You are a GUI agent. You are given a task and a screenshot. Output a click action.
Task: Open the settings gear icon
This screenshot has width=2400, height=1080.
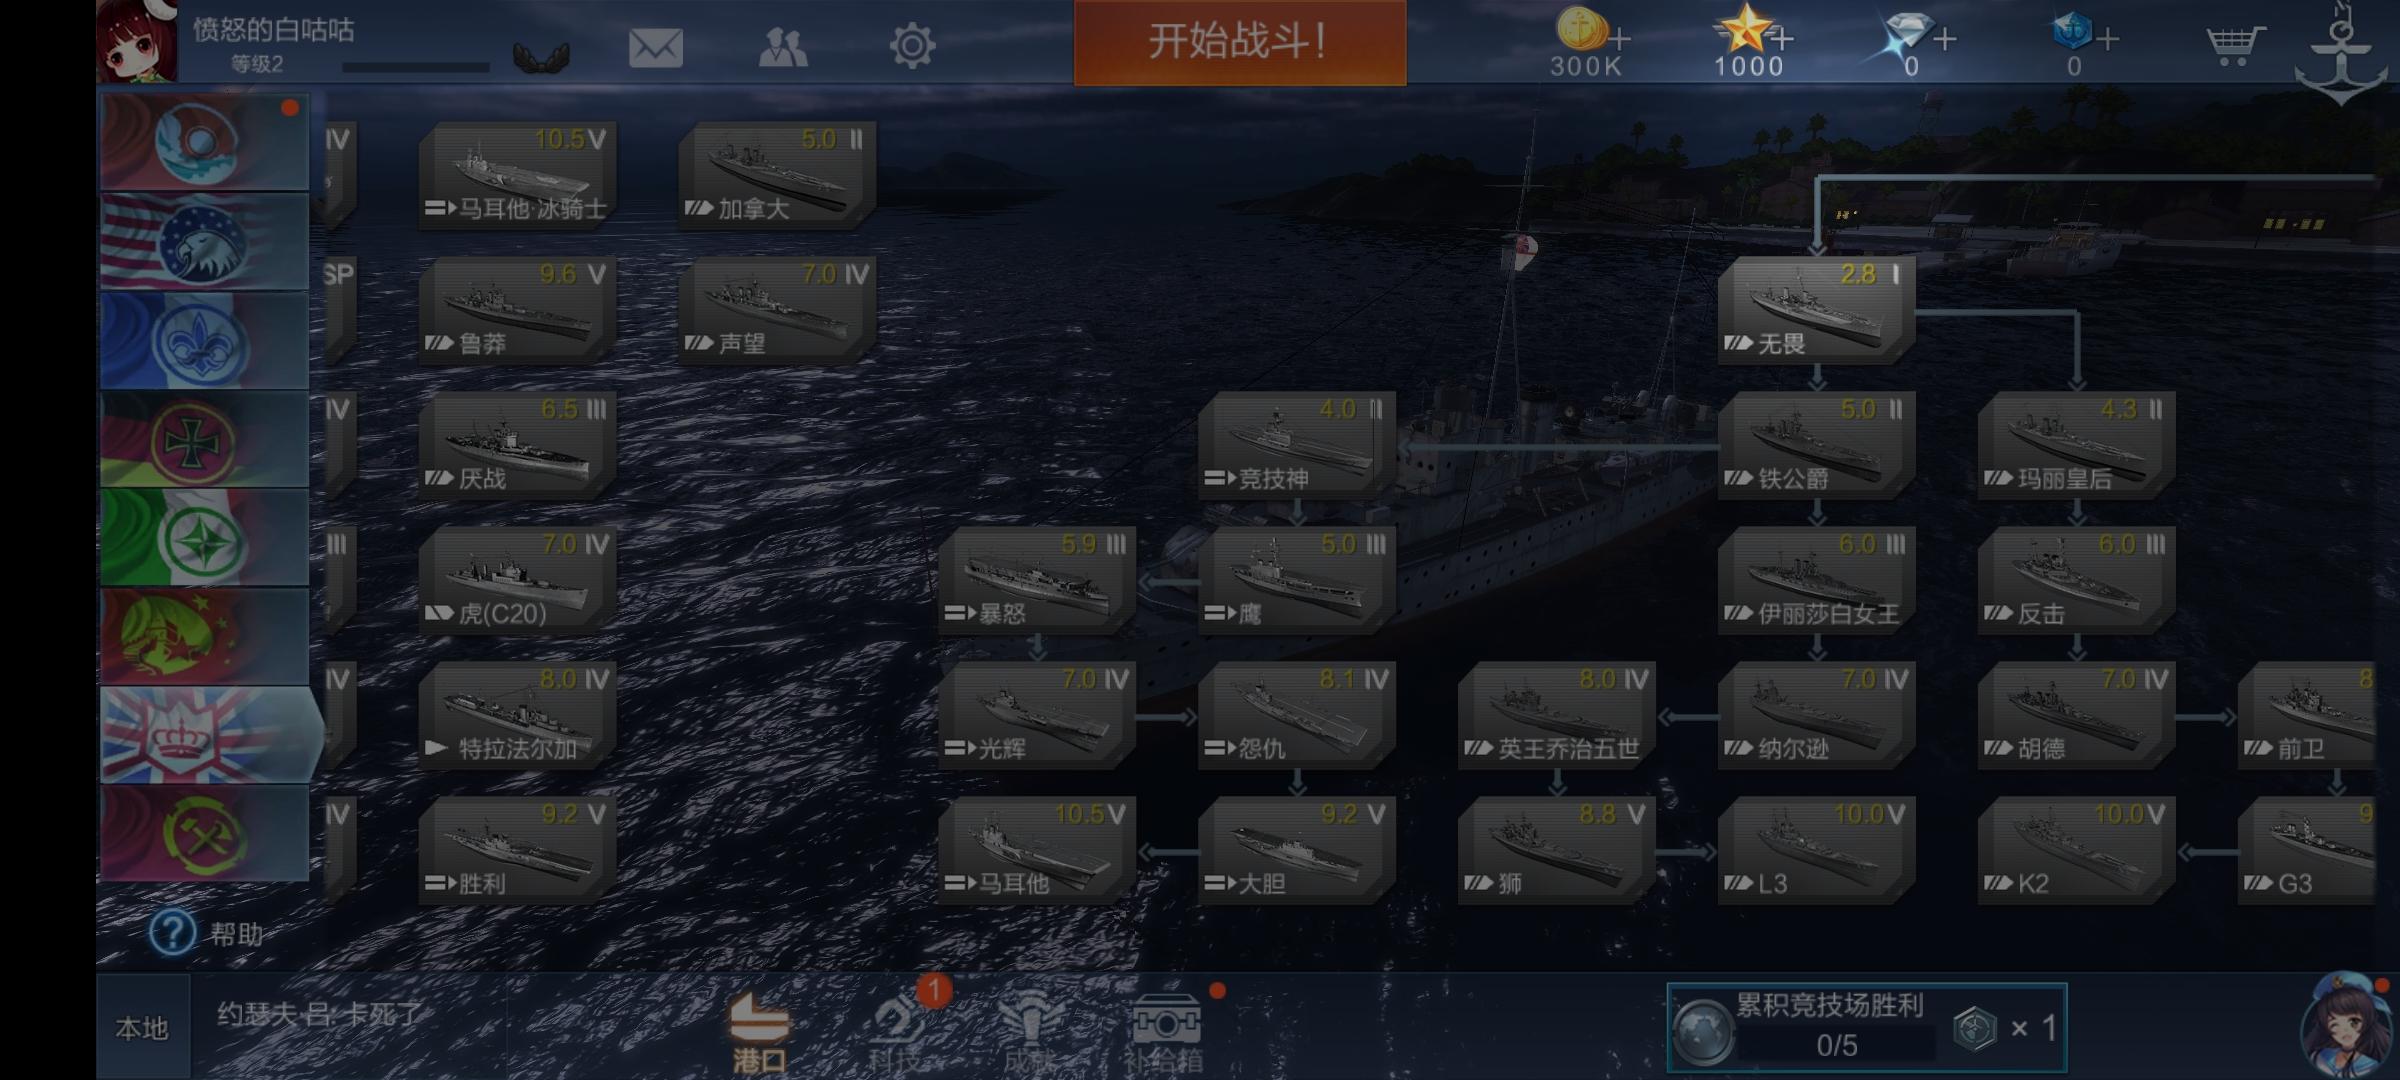pyautogui.click(x=912, y=46)
